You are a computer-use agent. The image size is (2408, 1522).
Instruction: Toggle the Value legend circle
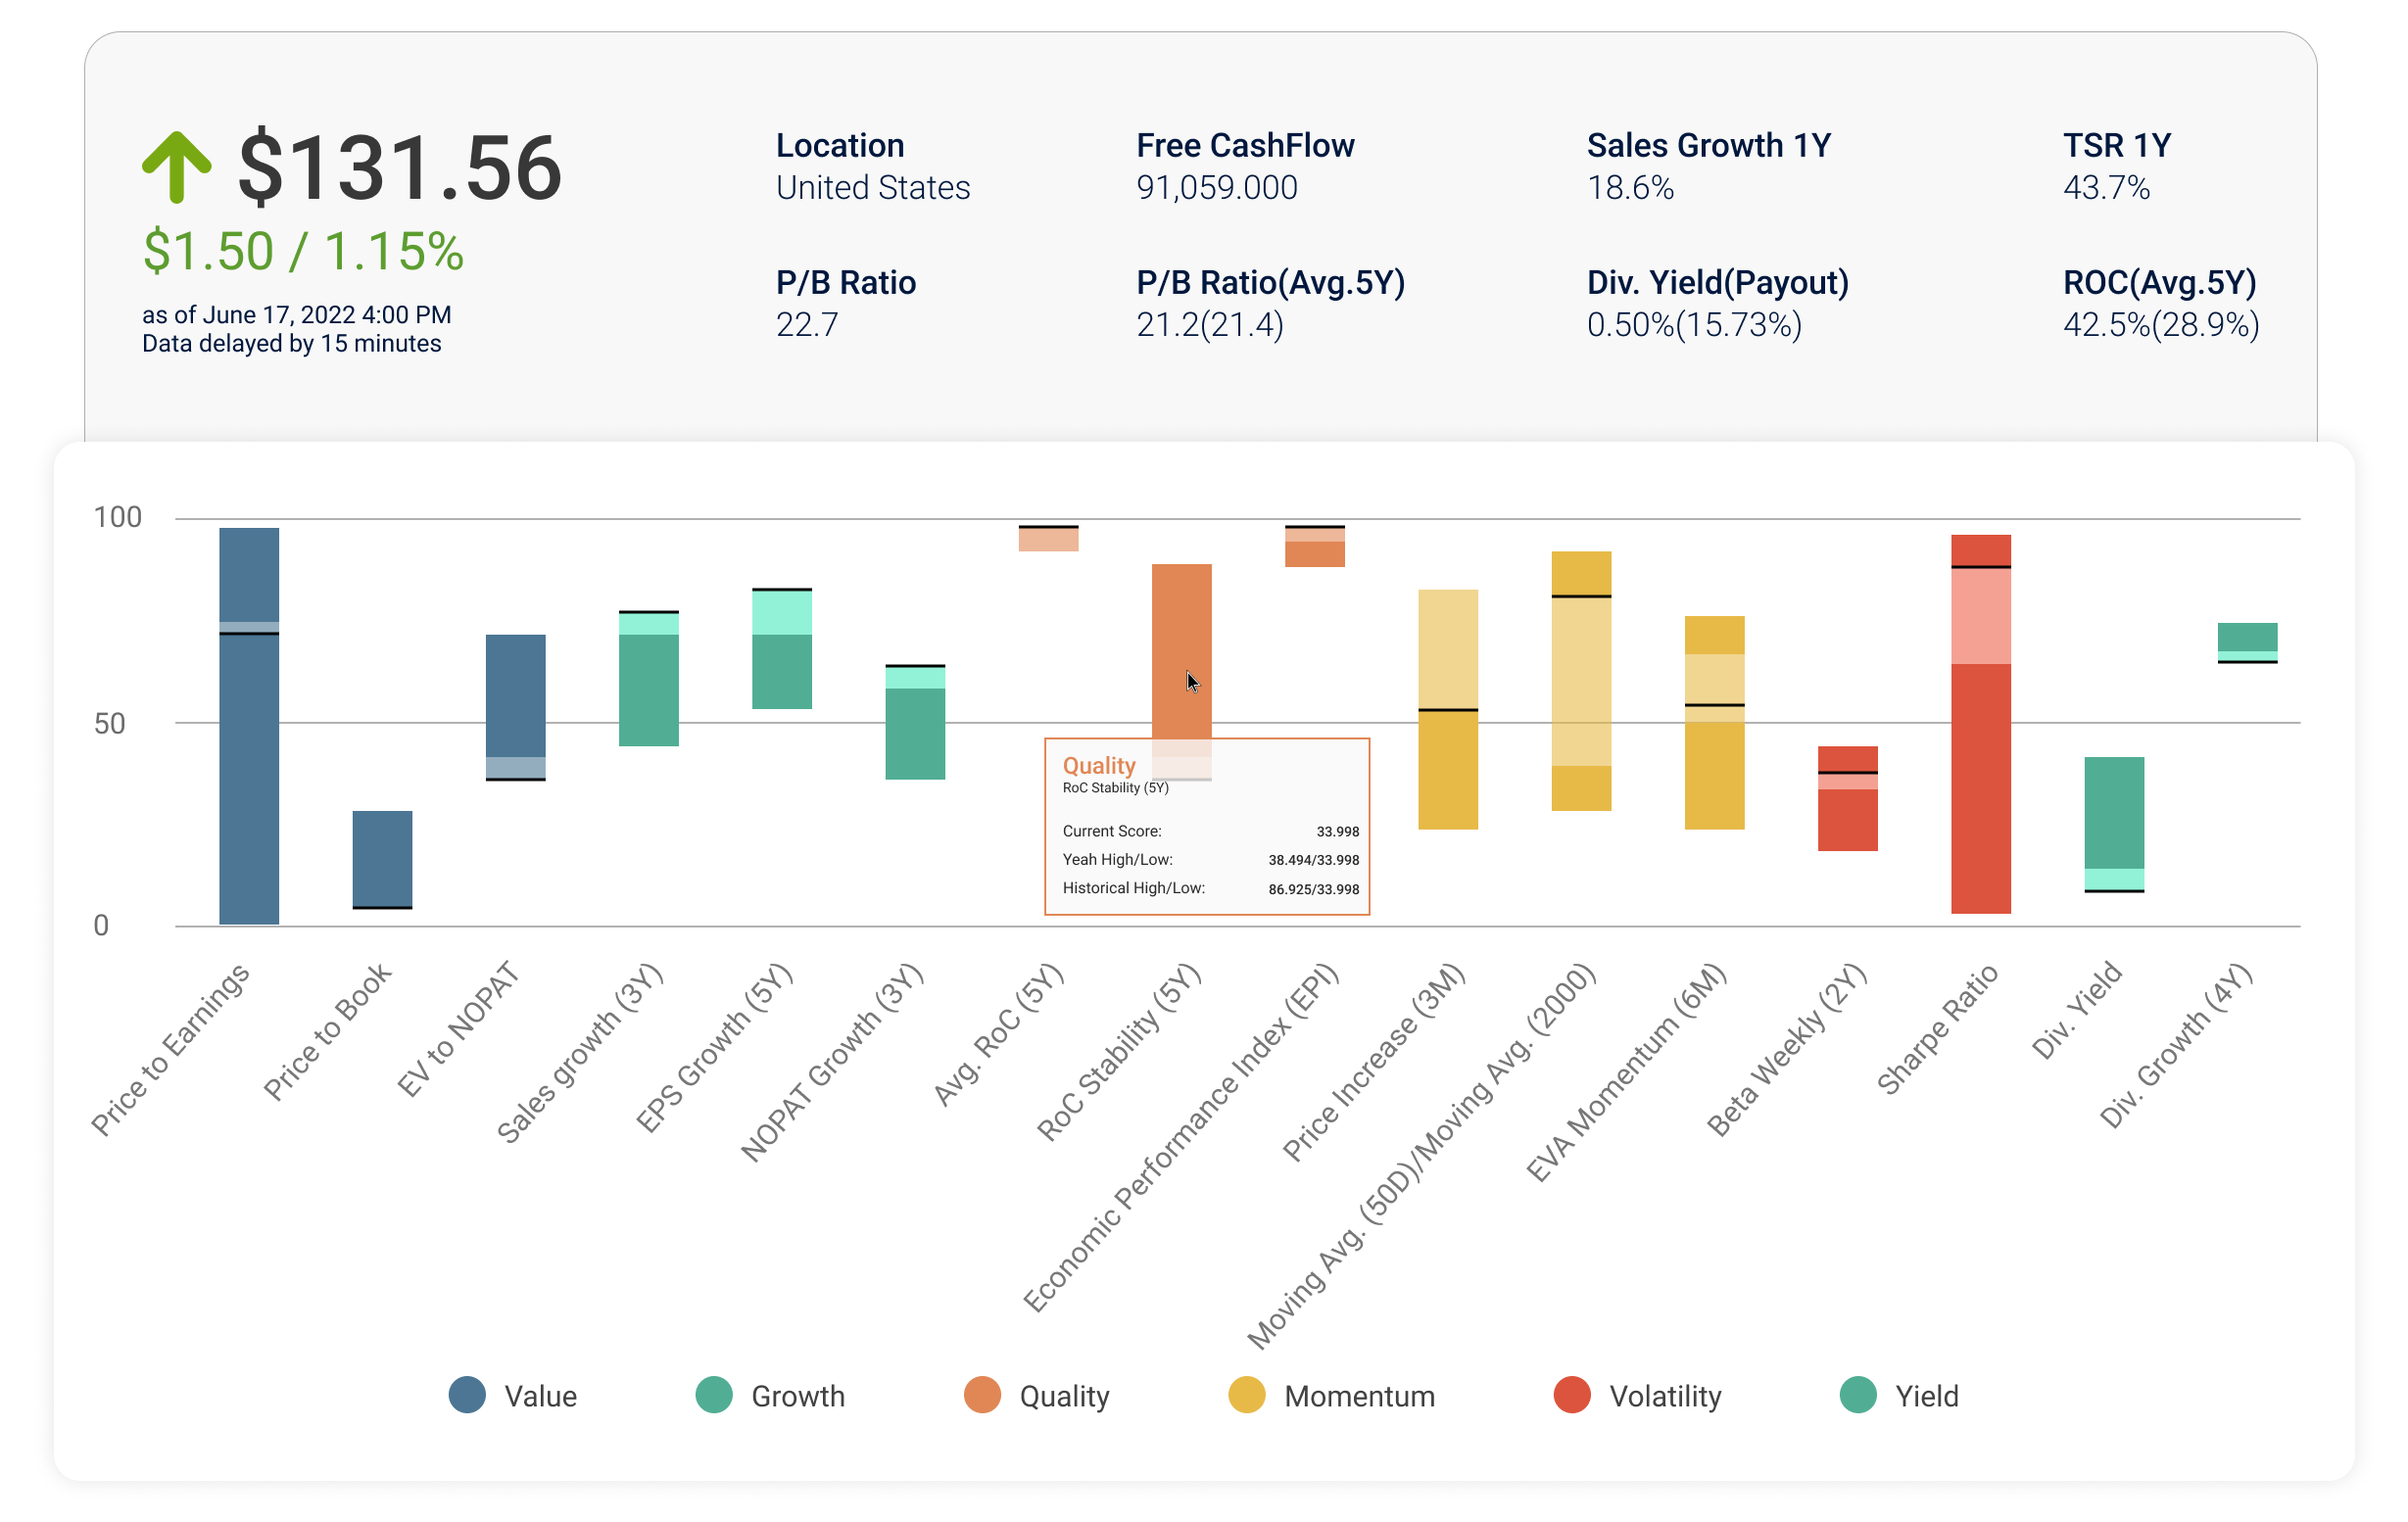[x=467, y=1394]
